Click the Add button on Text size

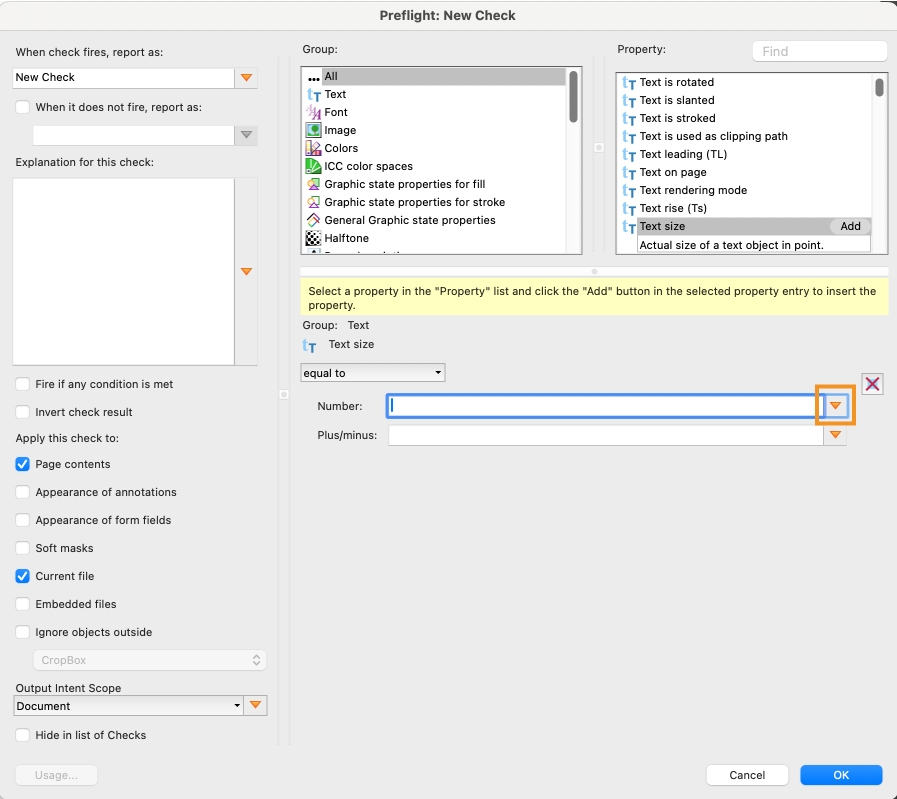(849, 226)
